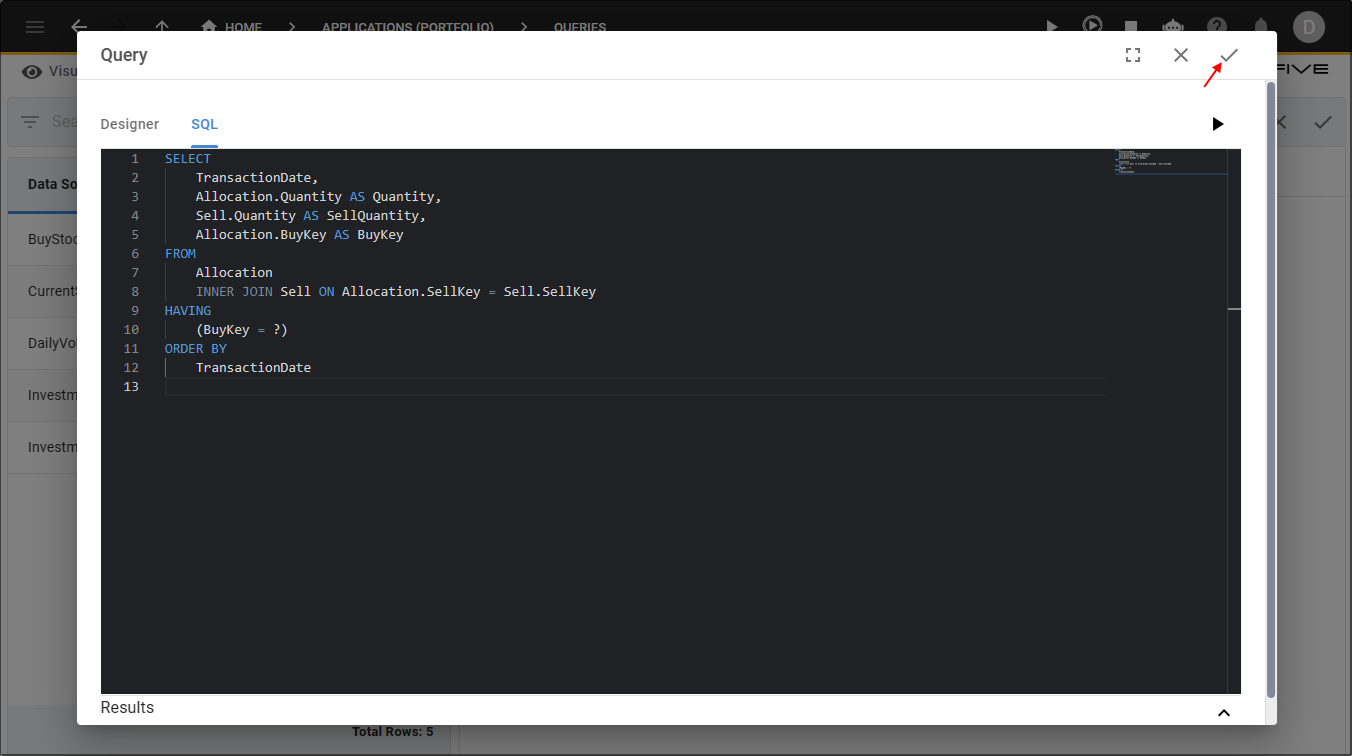1352x756 pixels.
Task: Select the BuyStock row in the background list
Action: 53,240
